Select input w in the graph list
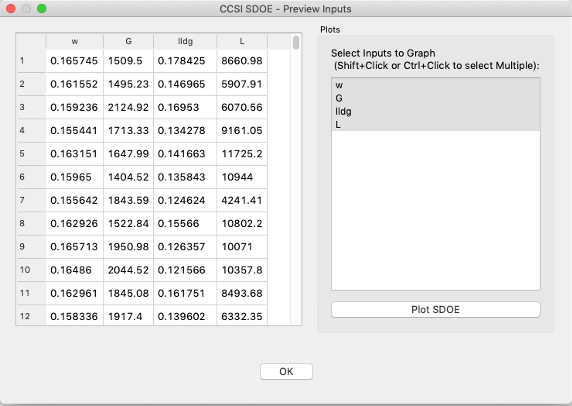This screenshot has width=572, height=406. (436, 85)
